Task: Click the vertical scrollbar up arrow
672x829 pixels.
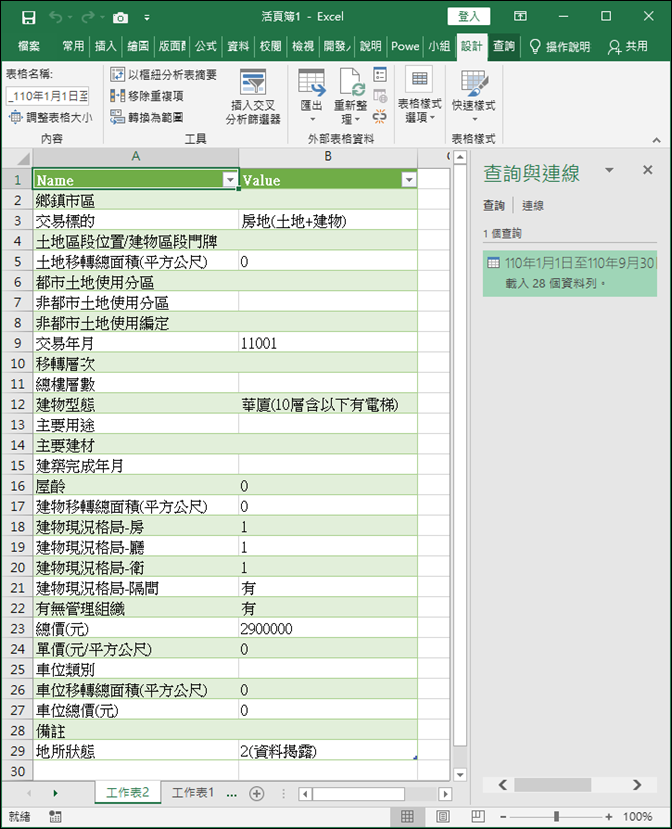Action: tap(460, 158)
